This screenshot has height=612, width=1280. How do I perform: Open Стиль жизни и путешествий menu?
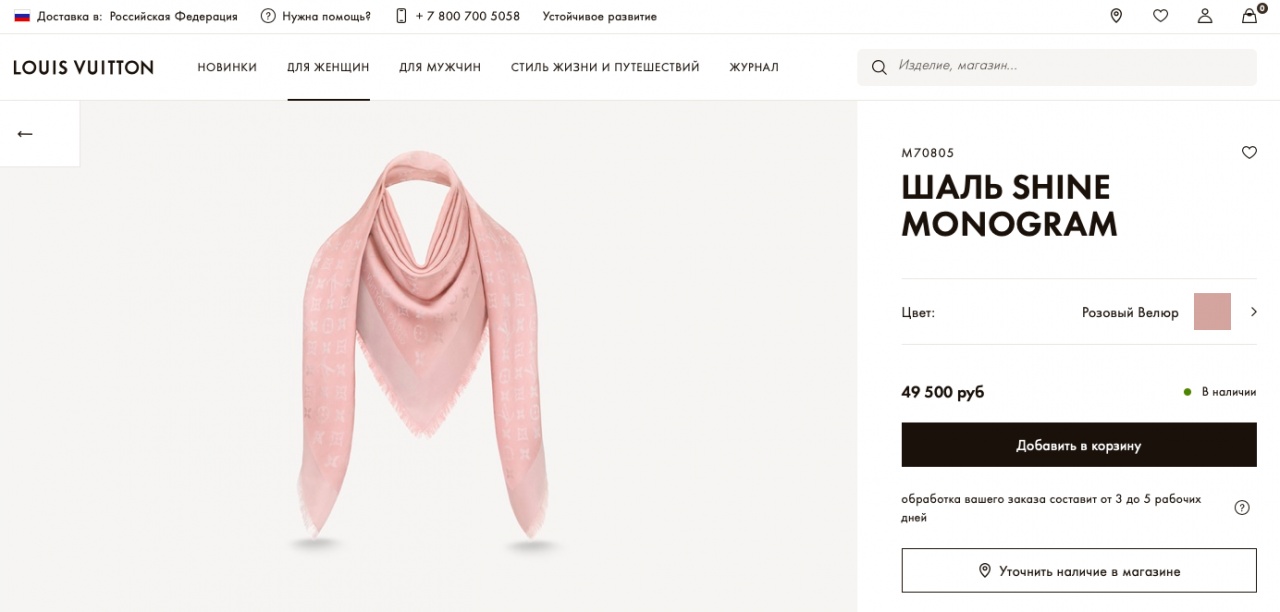(605, 67)
